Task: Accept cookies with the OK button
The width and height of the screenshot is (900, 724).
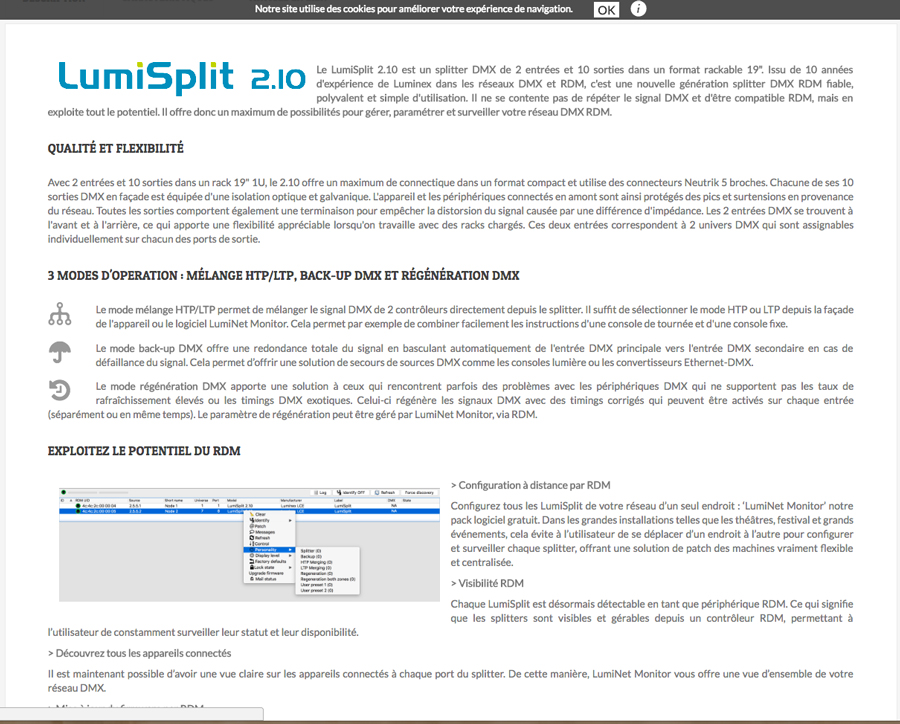Action: 606,10
